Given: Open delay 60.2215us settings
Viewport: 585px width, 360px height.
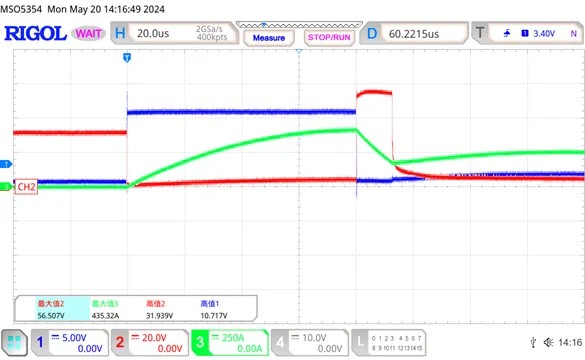Looking at the screenshot, I should [x=414, y=34].
